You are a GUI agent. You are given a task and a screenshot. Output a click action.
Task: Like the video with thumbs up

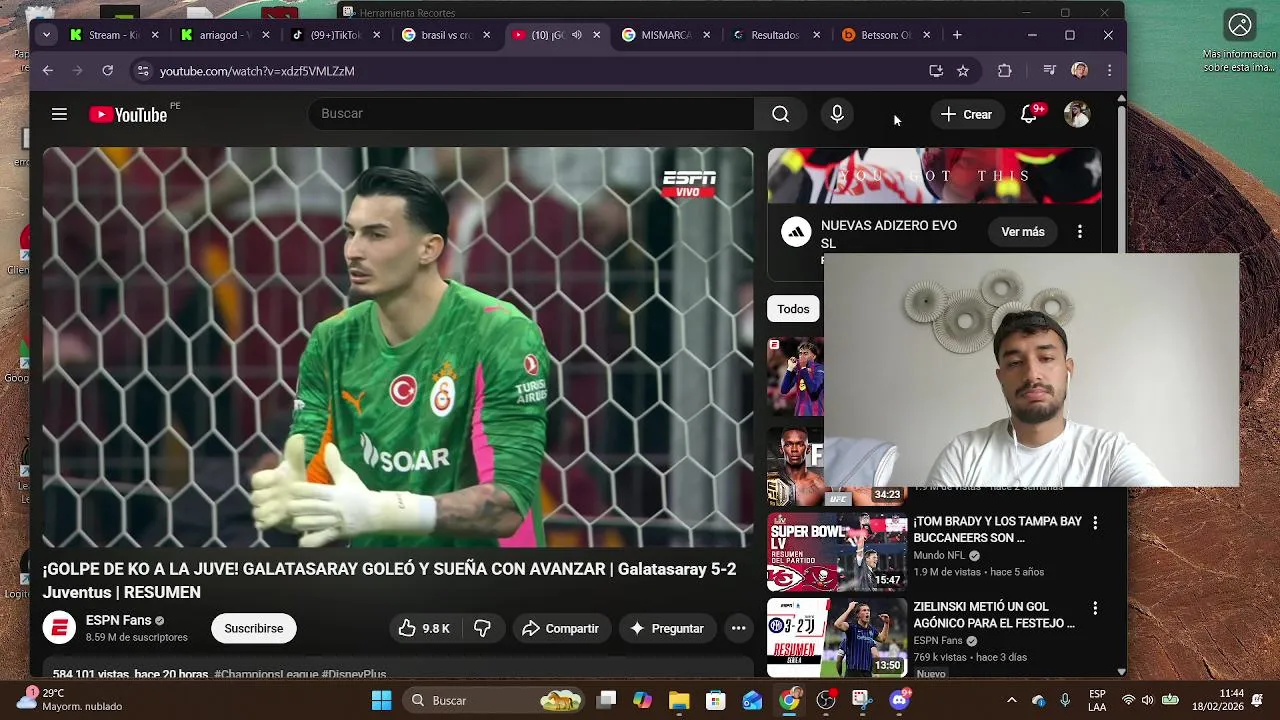point(424,628)
